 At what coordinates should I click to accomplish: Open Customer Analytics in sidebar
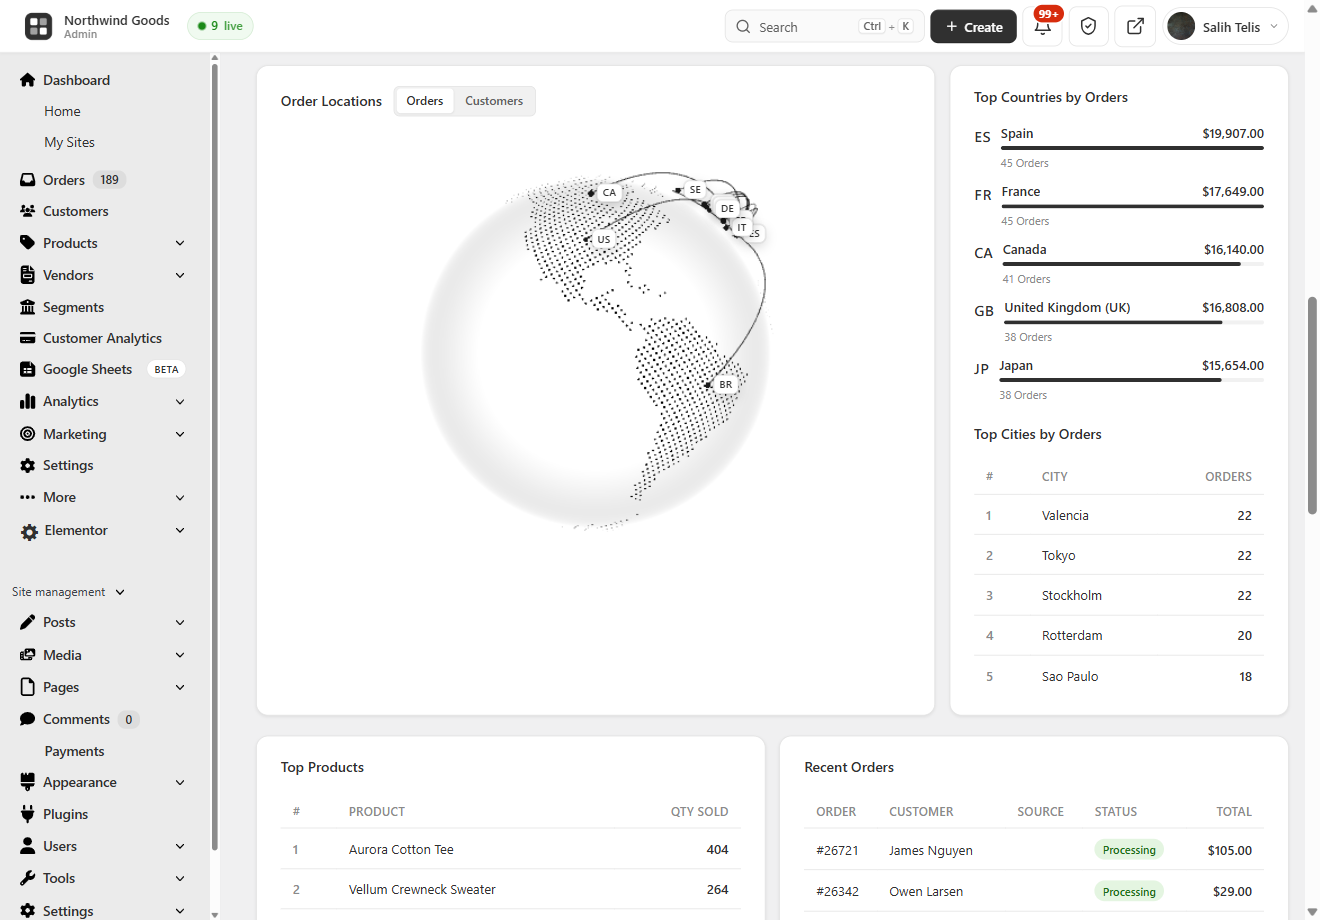pyautogui.click(x=102, y=338)
